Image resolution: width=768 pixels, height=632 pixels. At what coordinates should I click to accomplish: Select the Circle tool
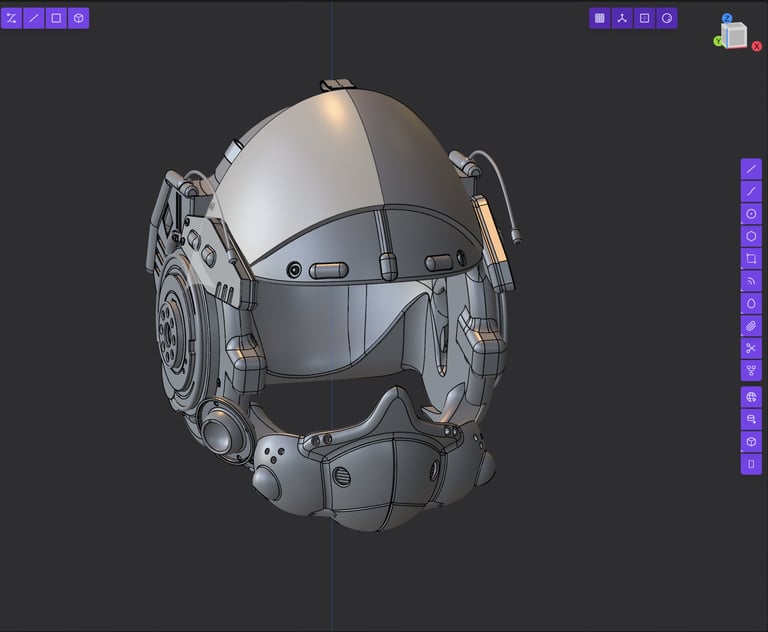coord(751,214)
